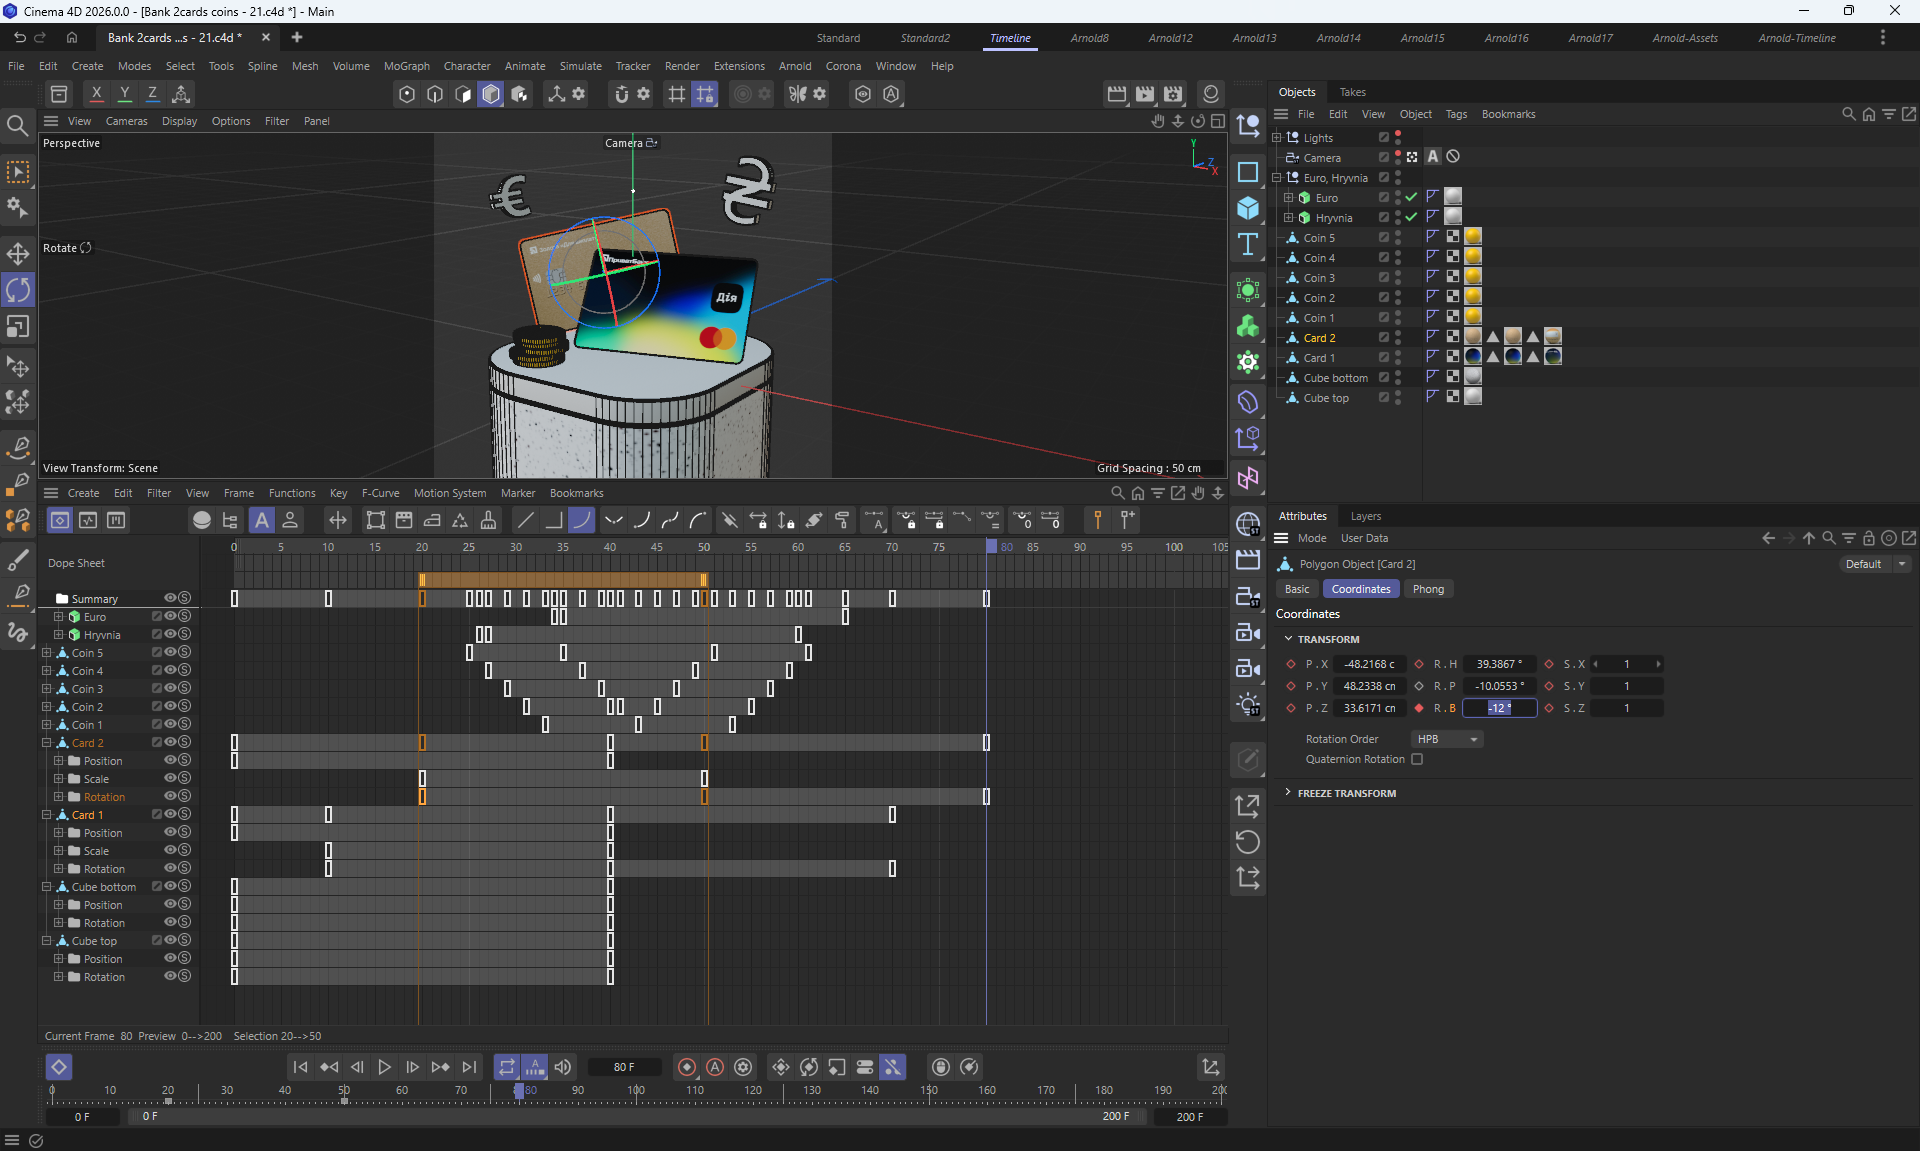Click the Go to Start button
Viewport: 1920px width, 1151px height.
[x=300, y=1067]
